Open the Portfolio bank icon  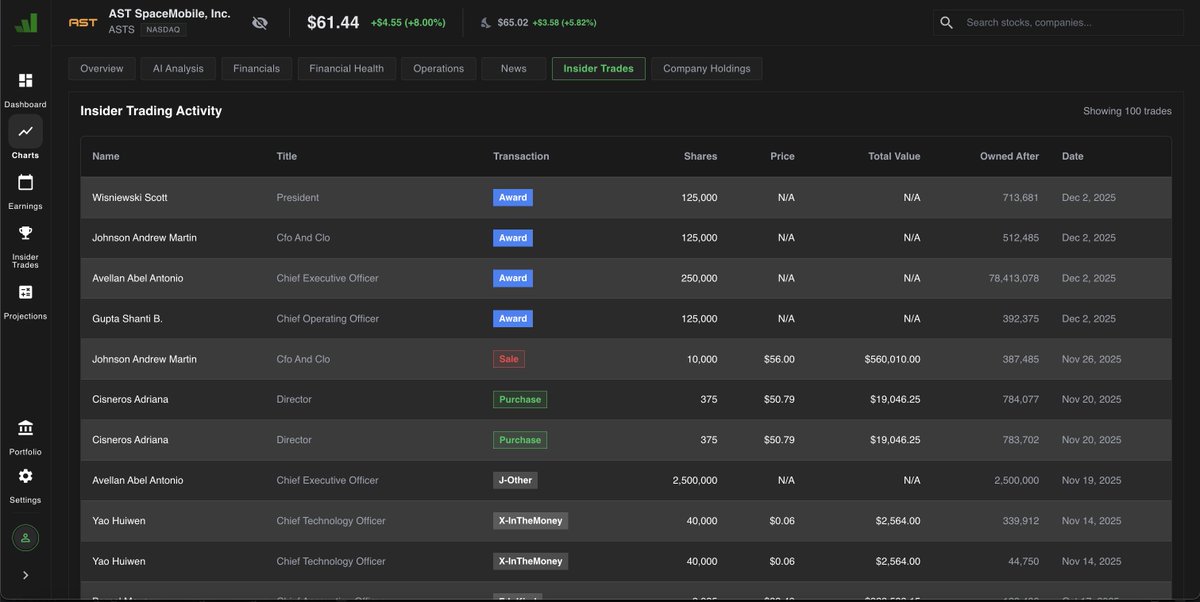[25, 428]
